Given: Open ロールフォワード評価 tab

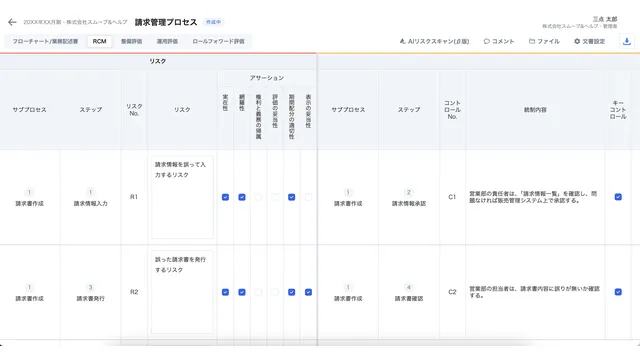Looking at the screenshot, I should (x=218, y=41).
